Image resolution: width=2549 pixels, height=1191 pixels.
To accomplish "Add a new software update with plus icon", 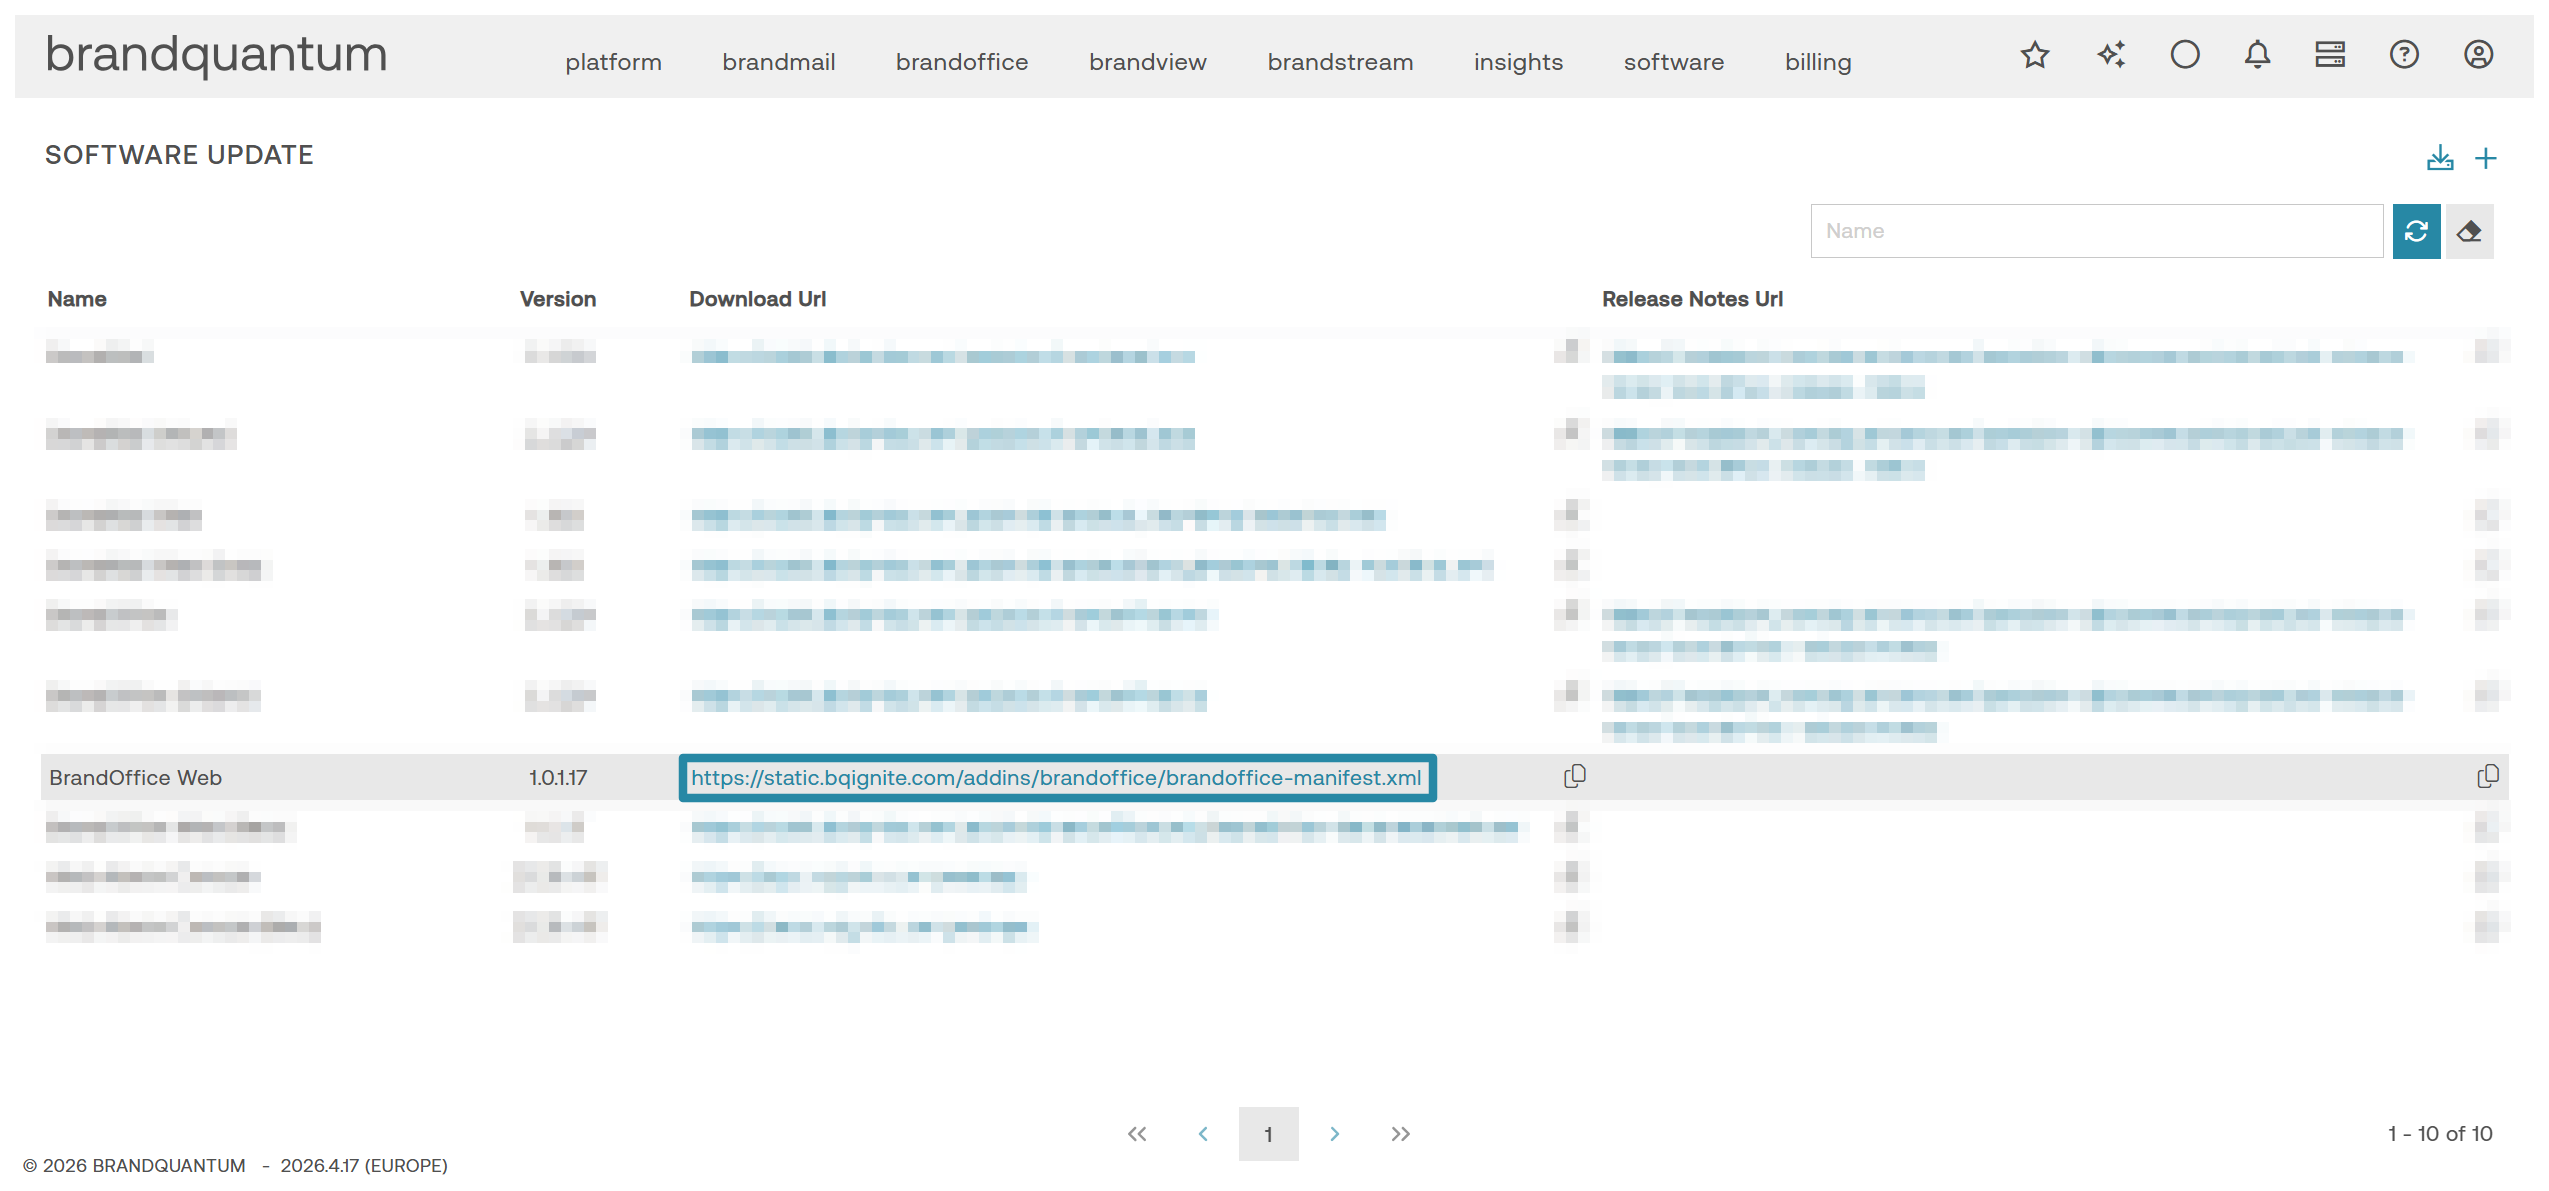I will coord(2486,158).
